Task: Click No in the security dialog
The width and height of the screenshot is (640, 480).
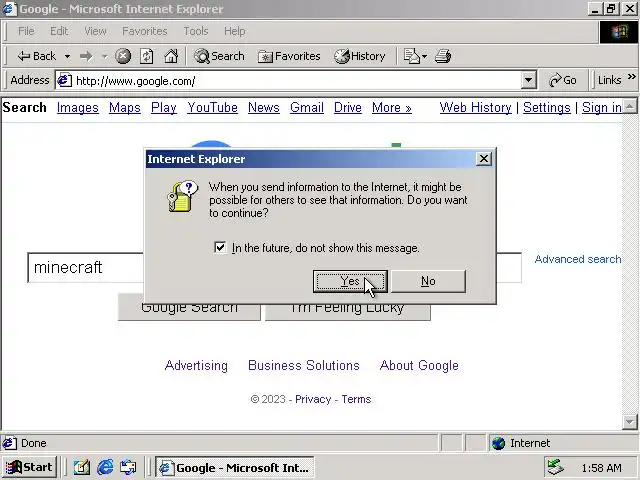Action: coord(428,281)
